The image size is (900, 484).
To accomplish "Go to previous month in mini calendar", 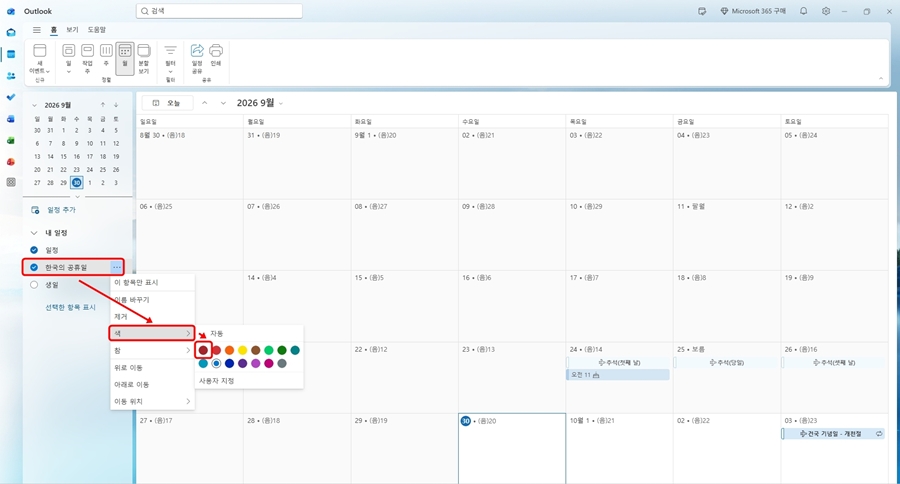I will coord(103,105).
